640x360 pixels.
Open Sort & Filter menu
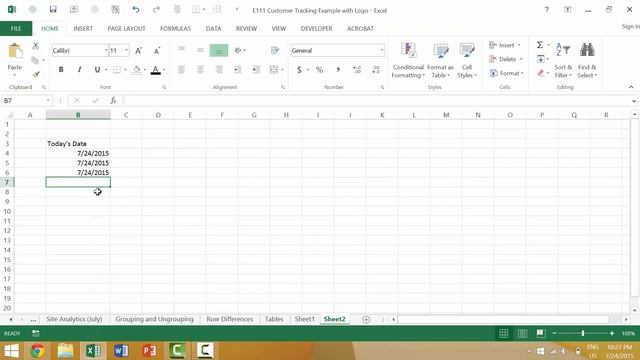[x=563, y=60]
